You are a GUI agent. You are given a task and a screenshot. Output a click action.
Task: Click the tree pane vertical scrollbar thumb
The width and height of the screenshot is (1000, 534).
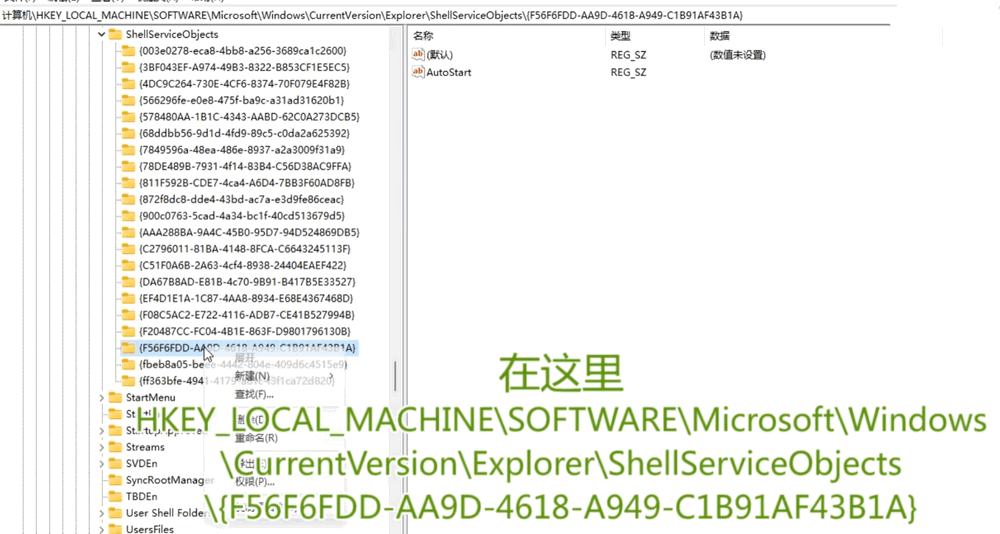[395, 376]
